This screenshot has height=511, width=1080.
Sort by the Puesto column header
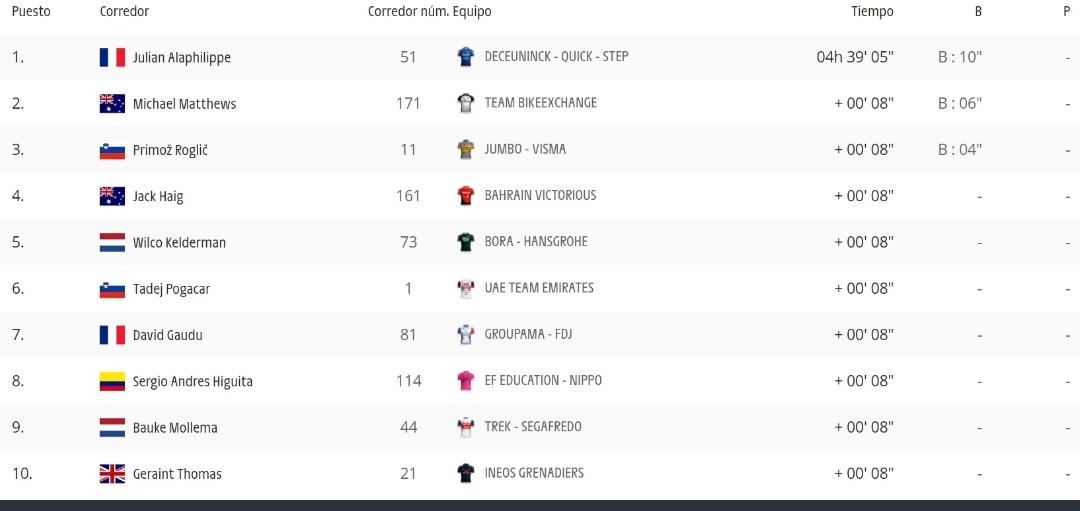[x=31, y=12]
